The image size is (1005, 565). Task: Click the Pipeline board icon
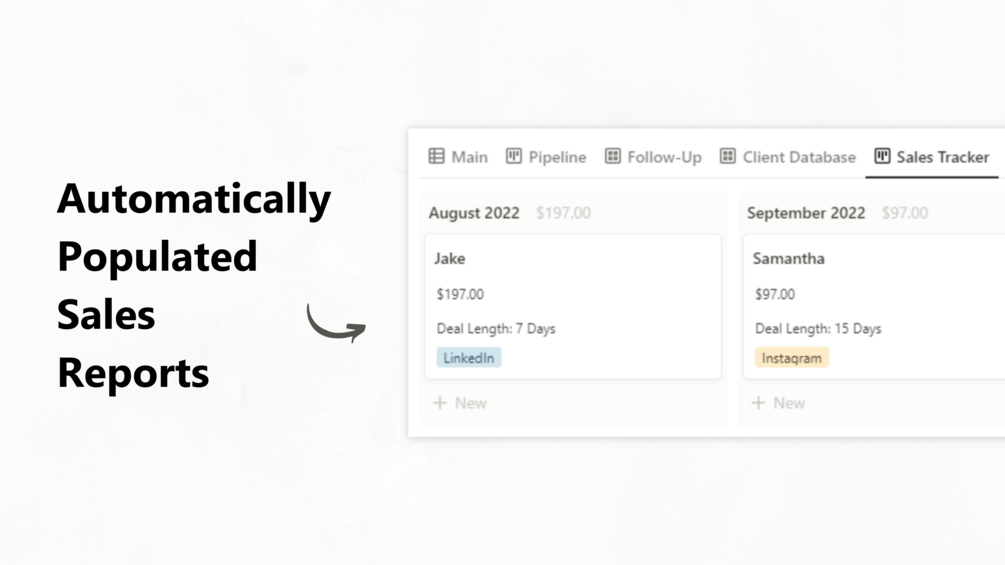pyautogui.click(x=514, y=157)
